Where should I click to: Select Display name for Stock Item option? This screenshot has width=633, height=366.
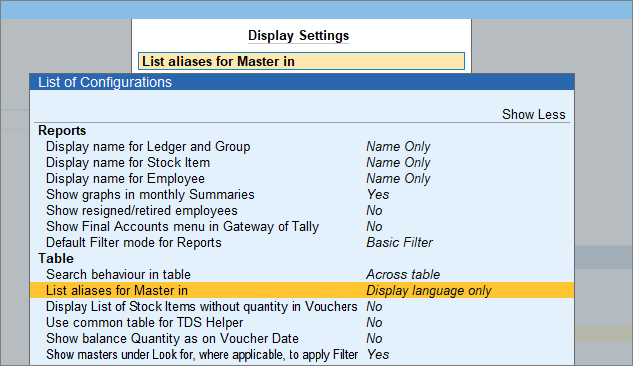pyautogui.click(x=128, y=163)
